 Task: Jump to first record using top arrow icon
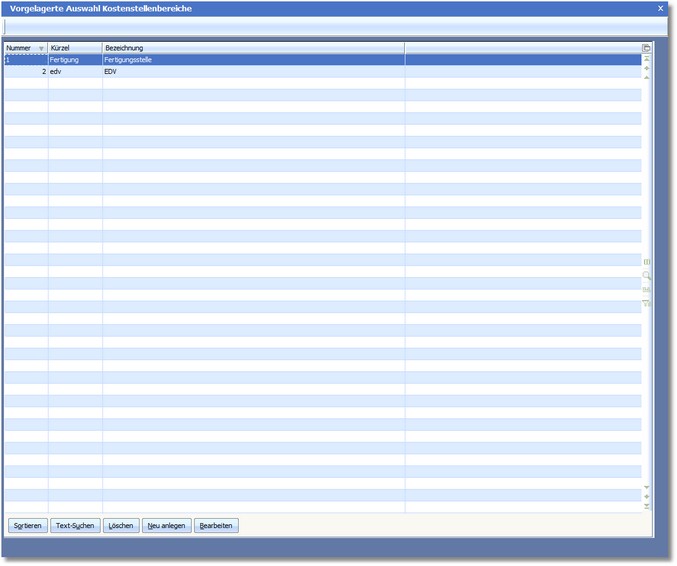click(646, 59)
